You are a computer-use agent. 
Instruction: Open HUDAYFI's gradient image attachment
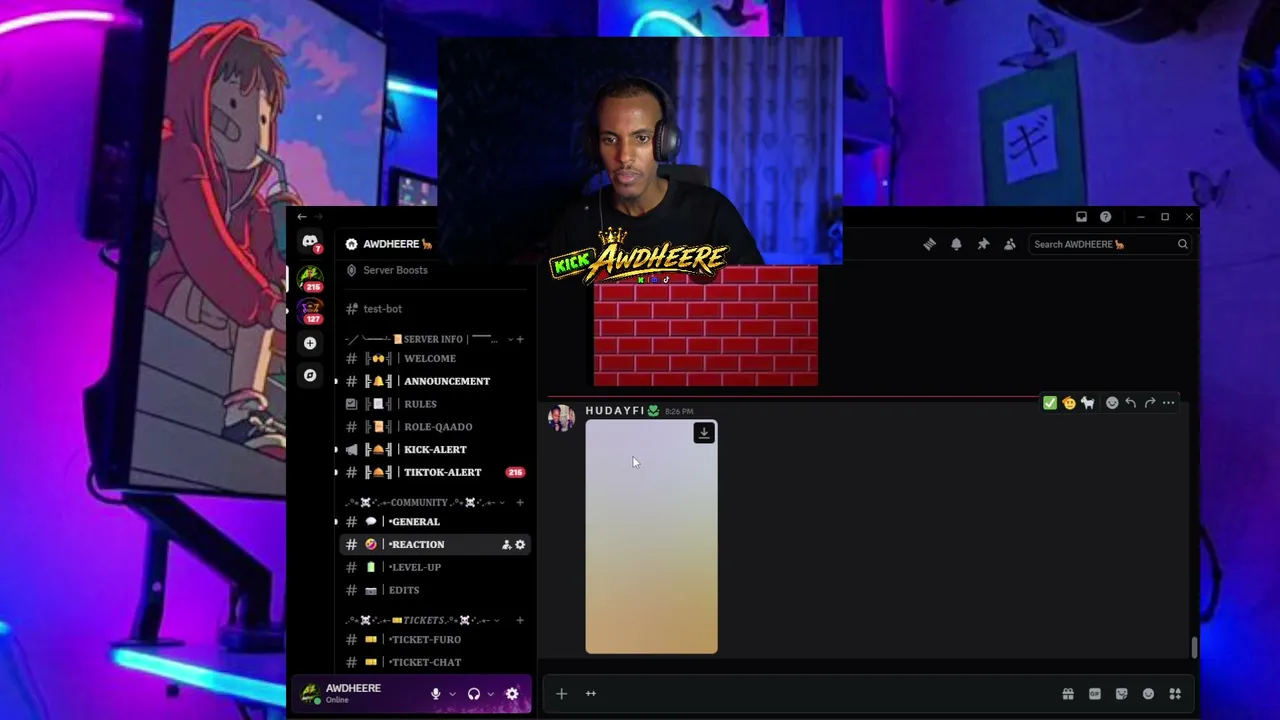point(651,537)
